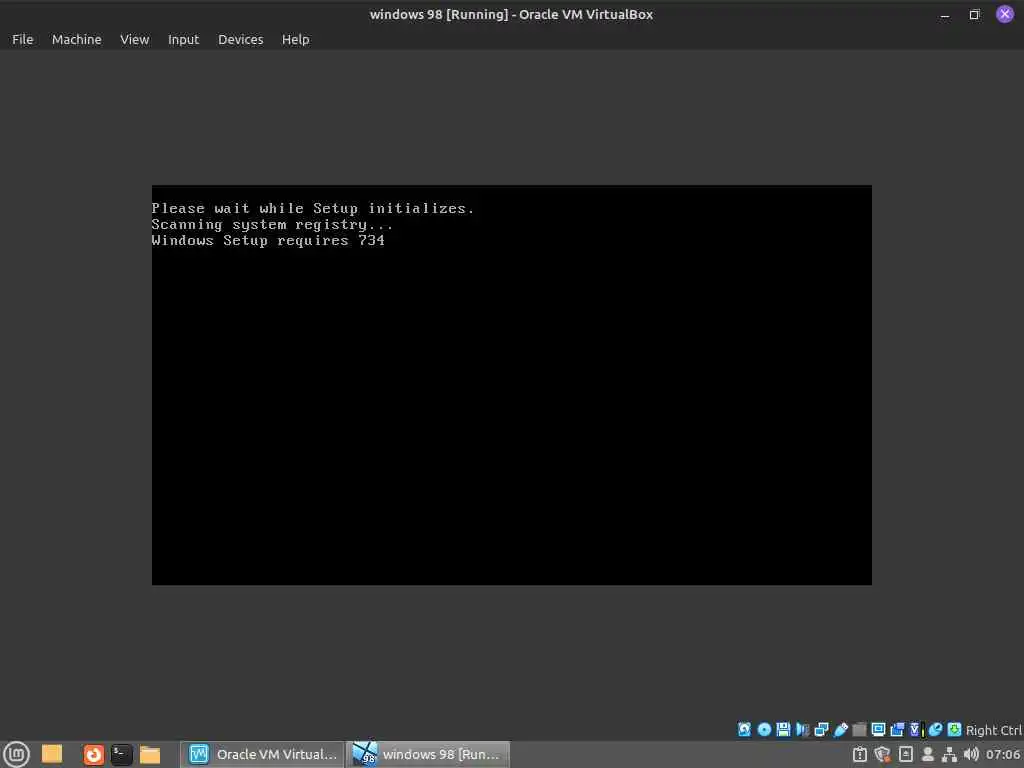Launch the terminal from the taskbar
1024x768 pixels.
pos(121,754)
